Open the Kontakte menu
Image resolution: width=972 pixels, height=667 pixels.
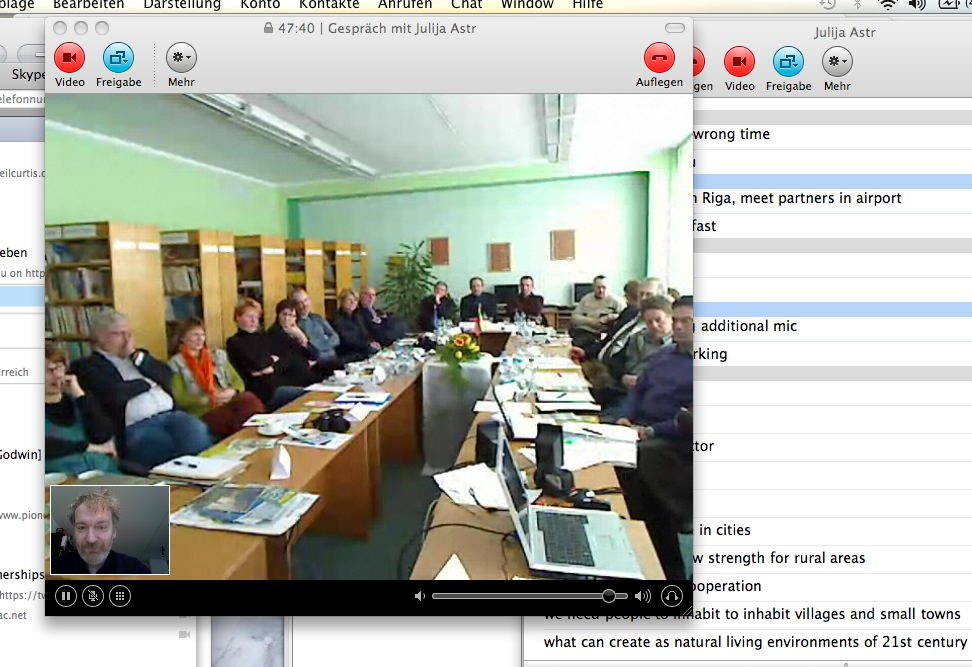(329, 5)
